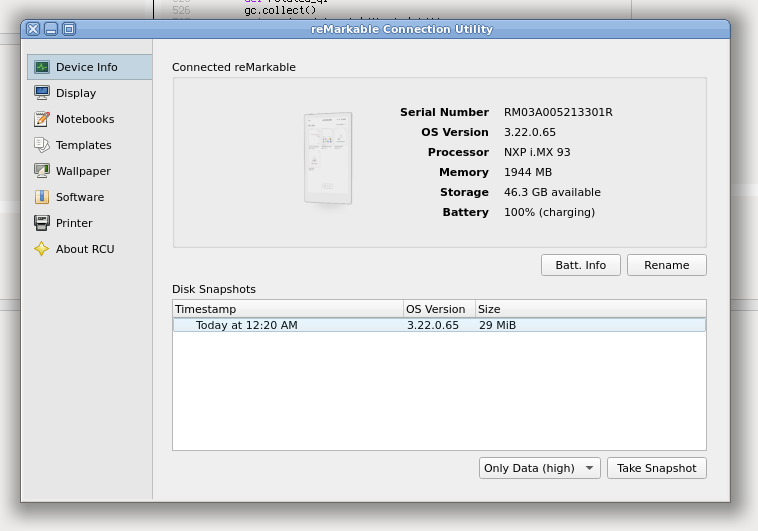Click the battery value 100% (charging)
This screenshot has width=758, height=531.
coord(549,212)
